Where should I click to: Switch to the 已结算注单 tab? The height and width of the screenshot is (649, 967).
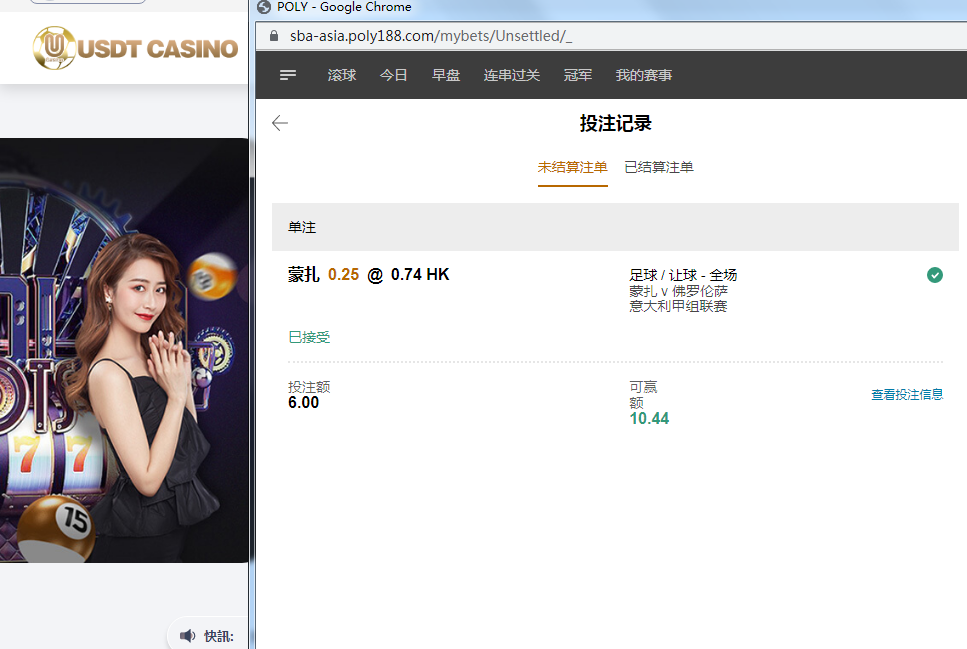[659, 167]
